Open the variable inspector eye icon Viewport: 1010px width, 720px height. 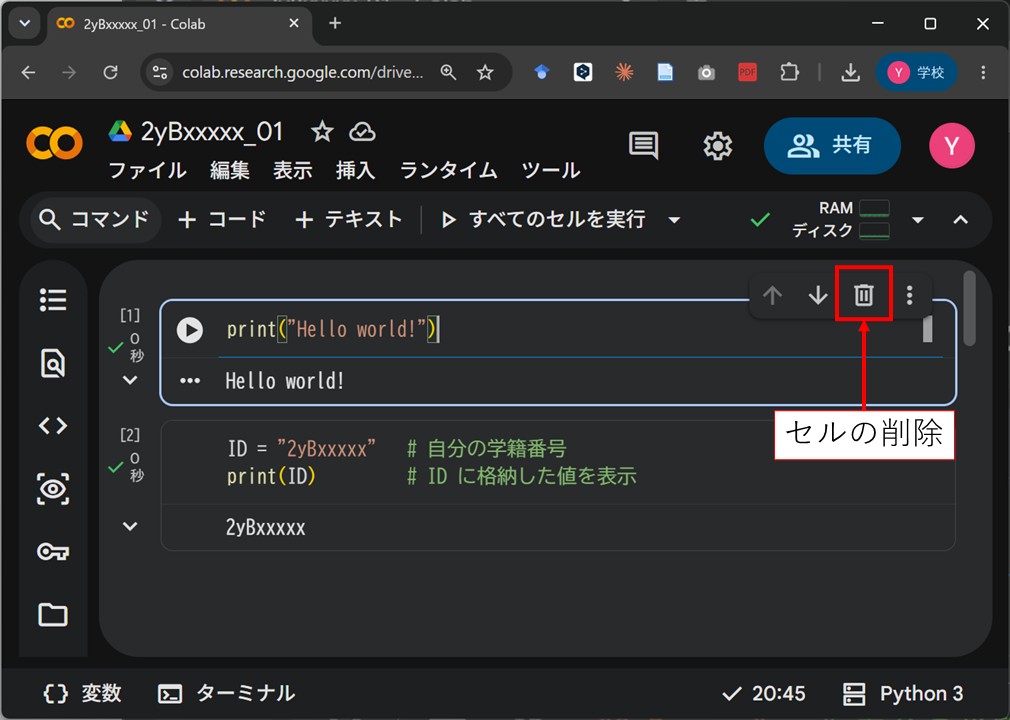(x=53, y=489)
